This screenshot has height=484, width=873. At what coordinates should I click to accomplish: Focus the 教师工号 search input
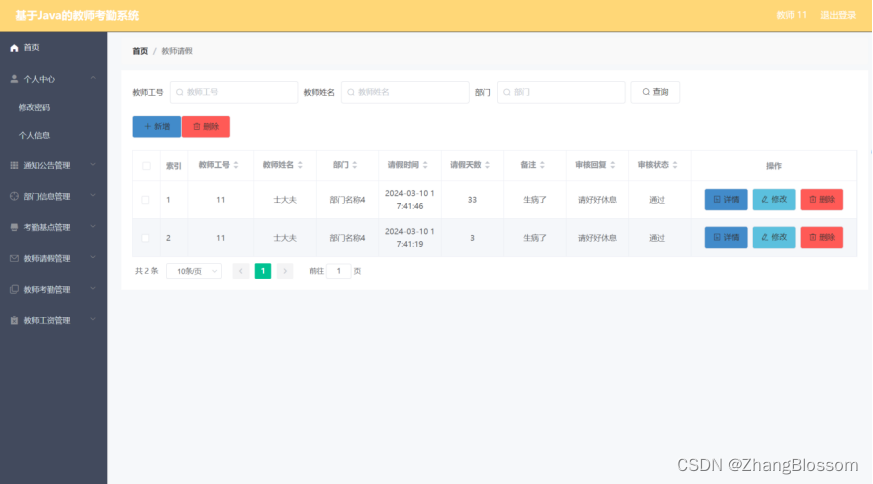(234, 92)
